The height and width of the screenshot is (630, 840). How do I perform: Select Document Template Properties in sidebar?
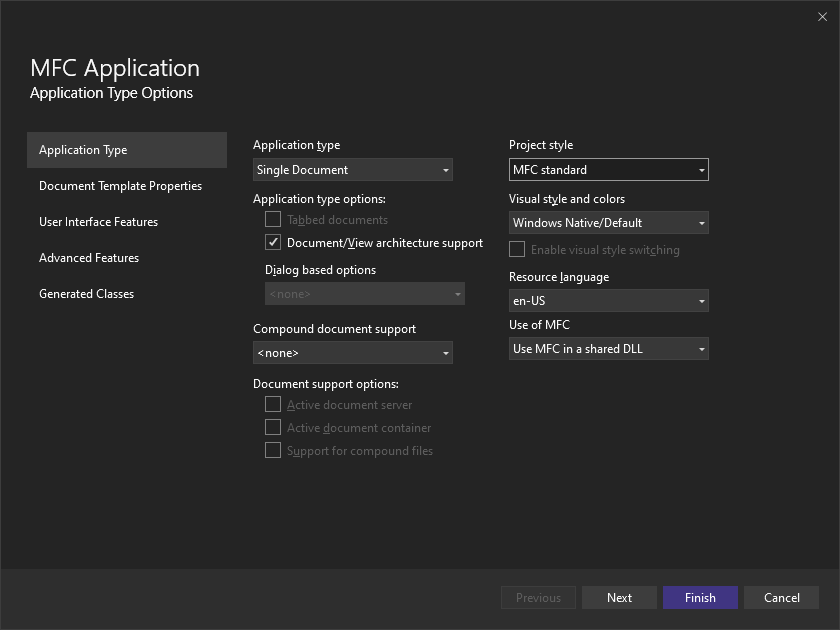tap(119, 186)
